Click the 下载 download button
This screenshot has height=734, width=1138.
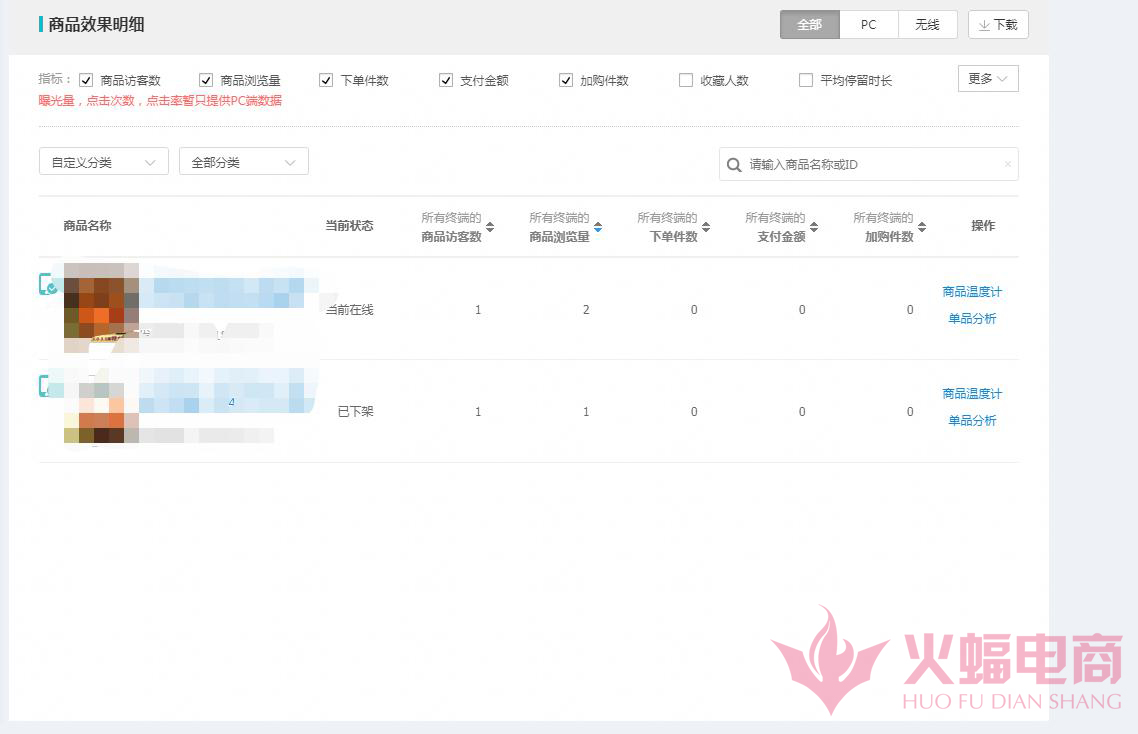(x=998, y=25)
